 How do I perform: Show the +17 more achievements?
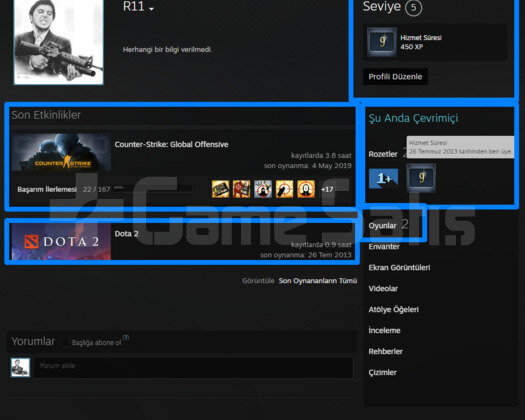[327, 189]
